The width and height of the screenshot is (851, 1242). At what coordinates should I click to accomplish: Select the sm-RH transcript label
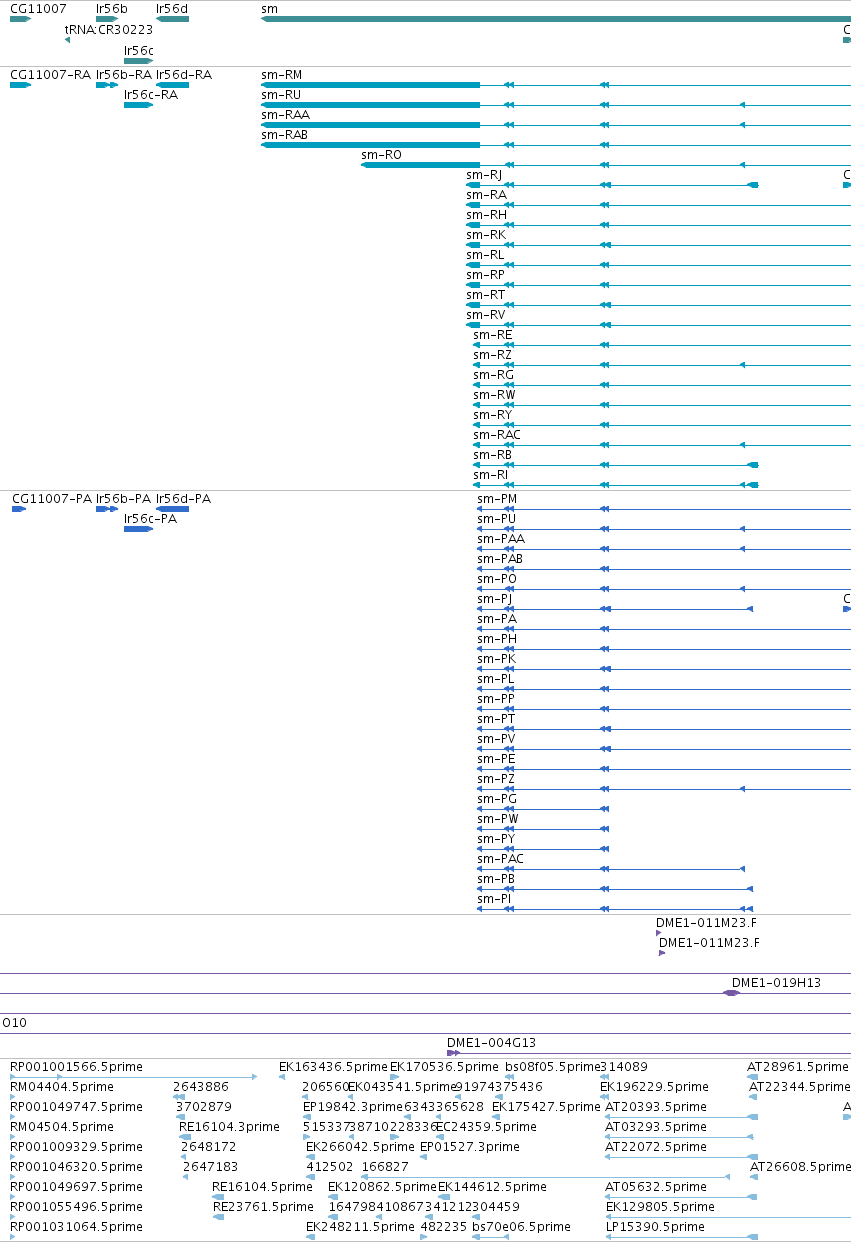coord(486,215)
